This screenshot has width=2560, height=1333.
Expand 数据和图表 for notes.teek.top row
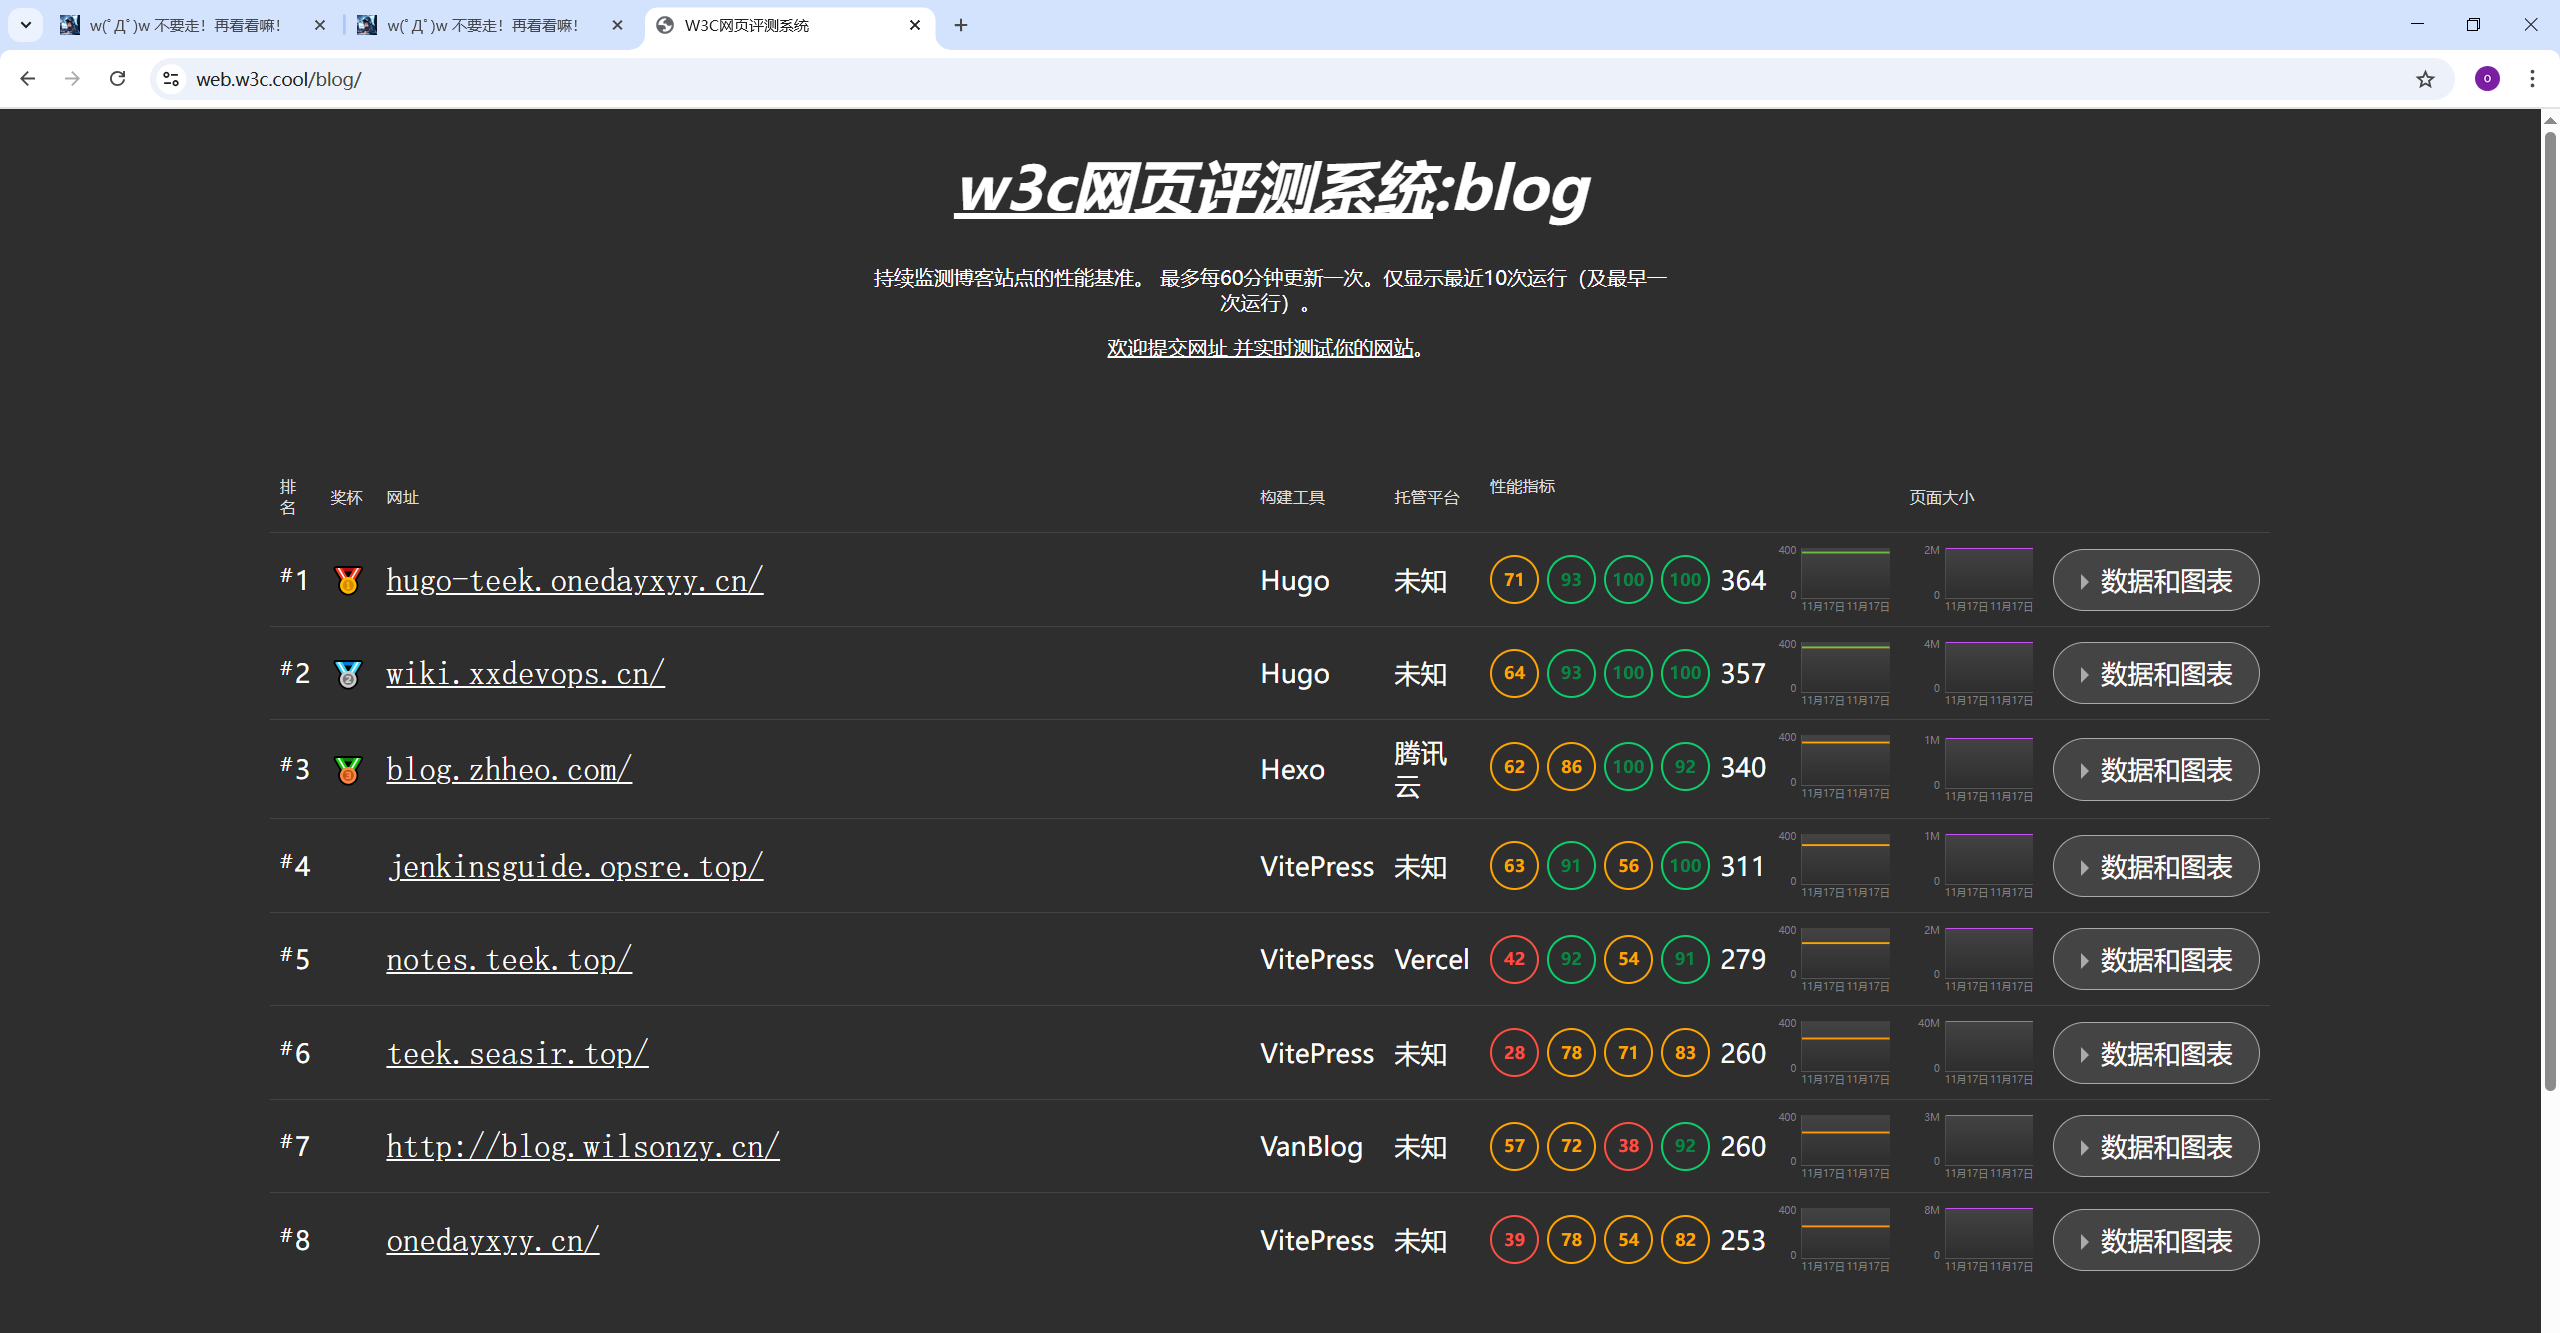2155,959
